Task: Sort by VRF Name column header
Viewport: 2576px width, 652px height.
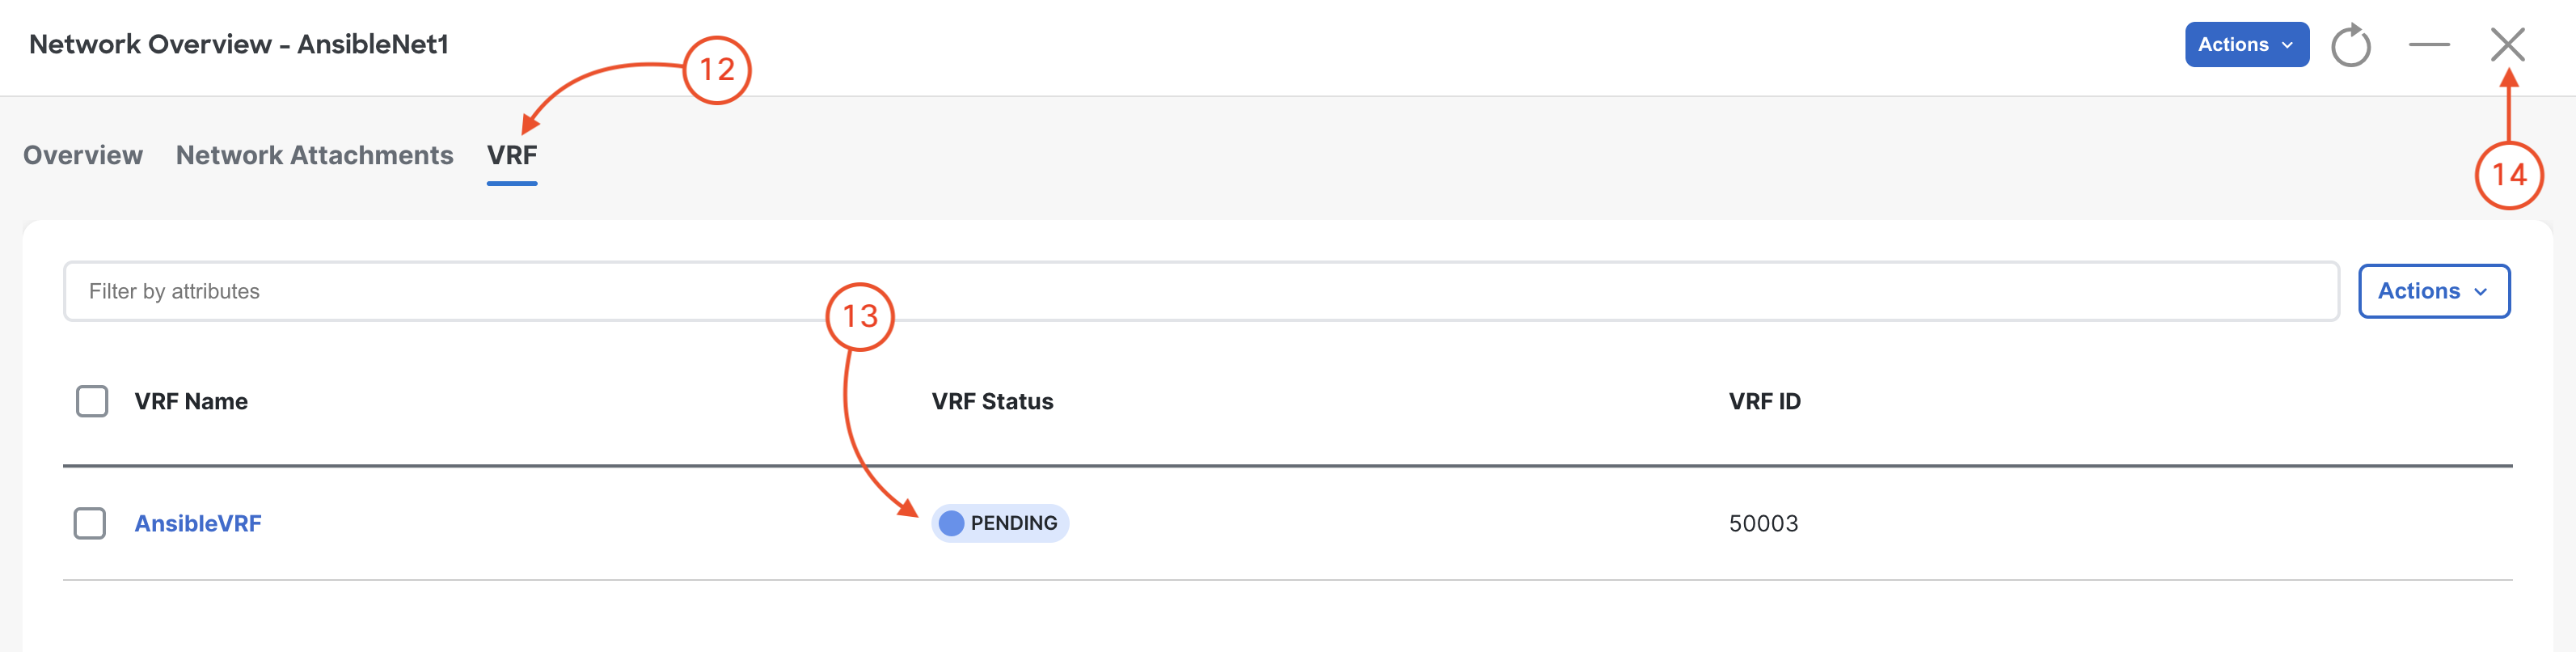Action: (191, 401)
